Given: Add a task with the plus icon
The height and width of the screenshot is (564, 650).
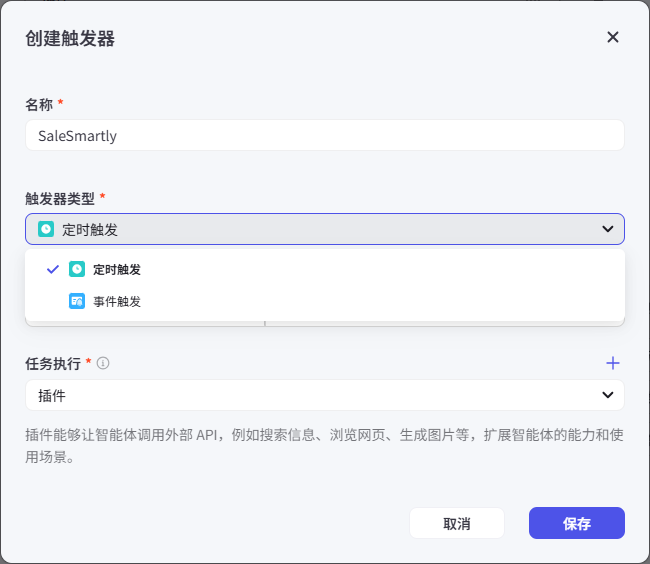Looking at the screenshot, I should 613,363.
